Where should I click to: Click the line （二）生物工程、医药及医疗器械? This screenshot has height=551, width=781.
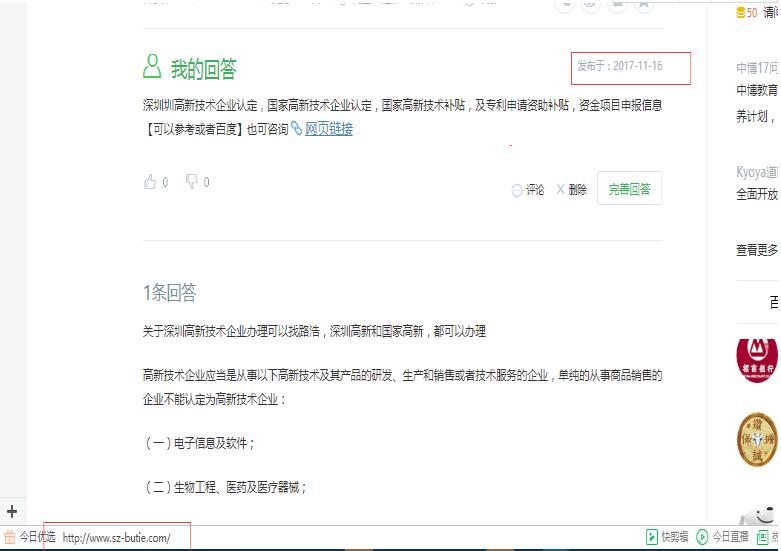(225, 487)
